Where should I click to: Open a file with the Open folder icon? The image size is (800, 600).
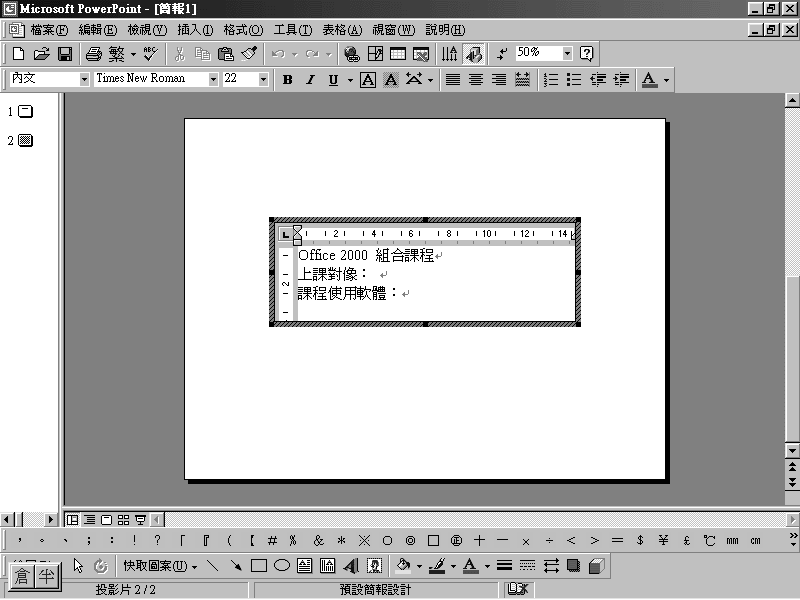pyautogui.click(x=42, y=54)
